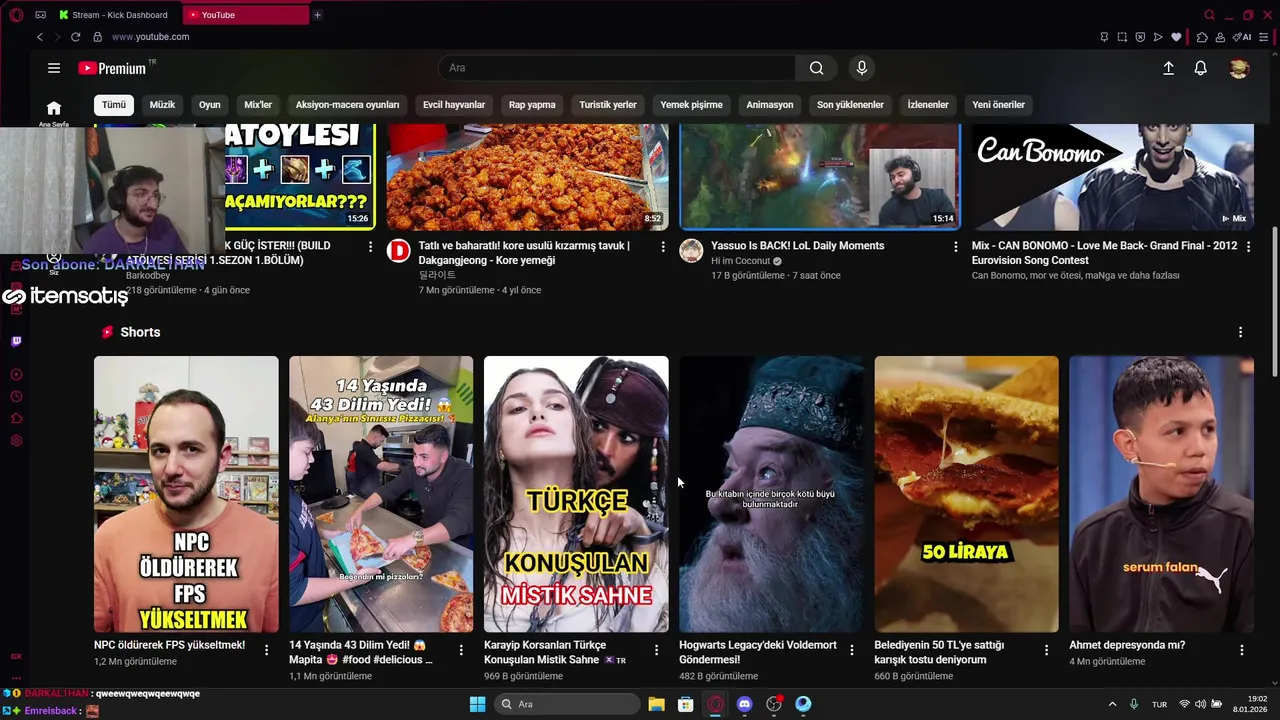Open Belediyenin 50 TL'ye sattığı tost title
Viewport: 1280px width, 720px height.
939,653
